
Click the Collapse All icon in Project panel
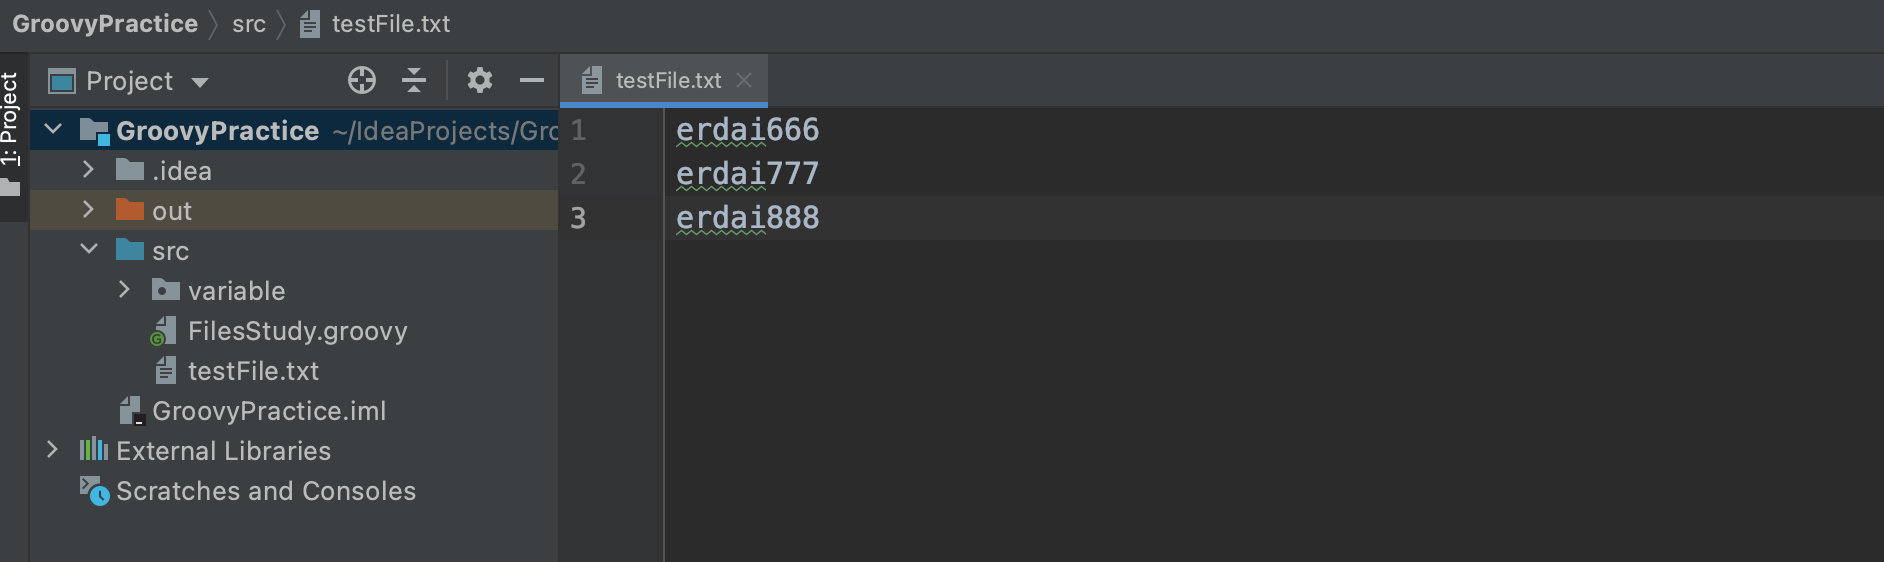click(x=413, y=80)
